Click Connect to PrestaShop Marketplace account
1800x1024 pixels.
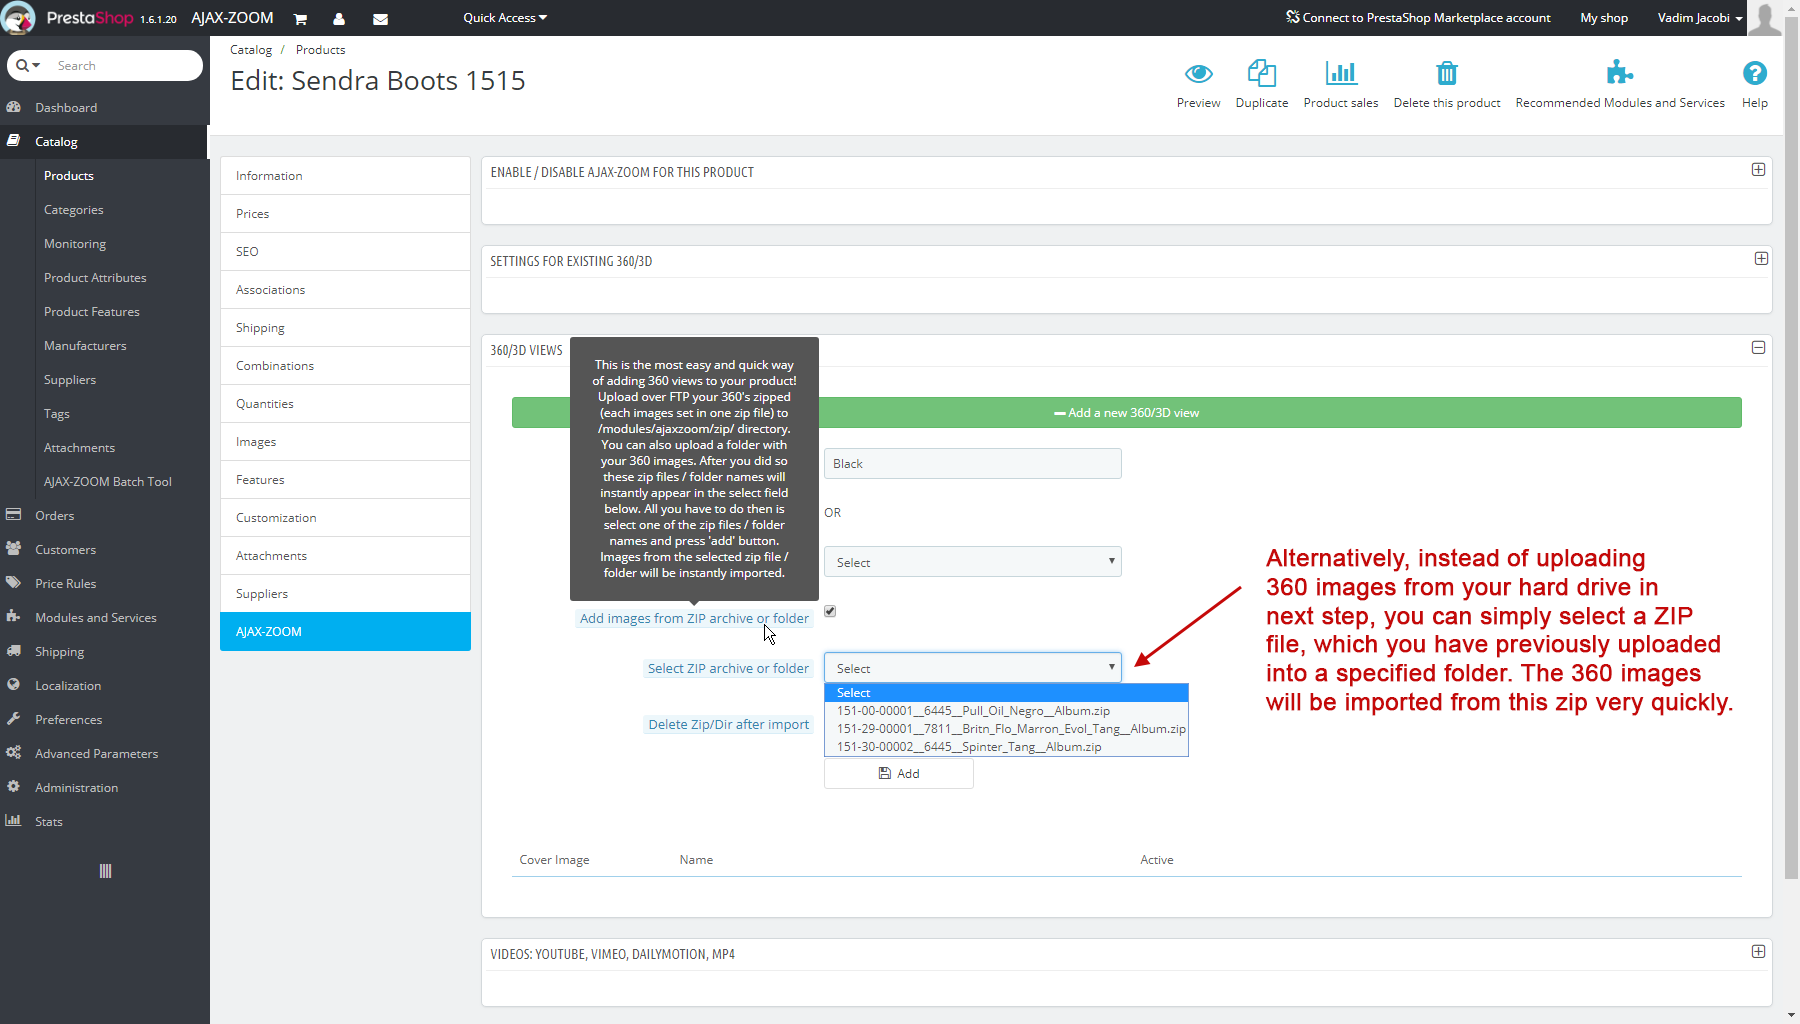pos(1418,18)
